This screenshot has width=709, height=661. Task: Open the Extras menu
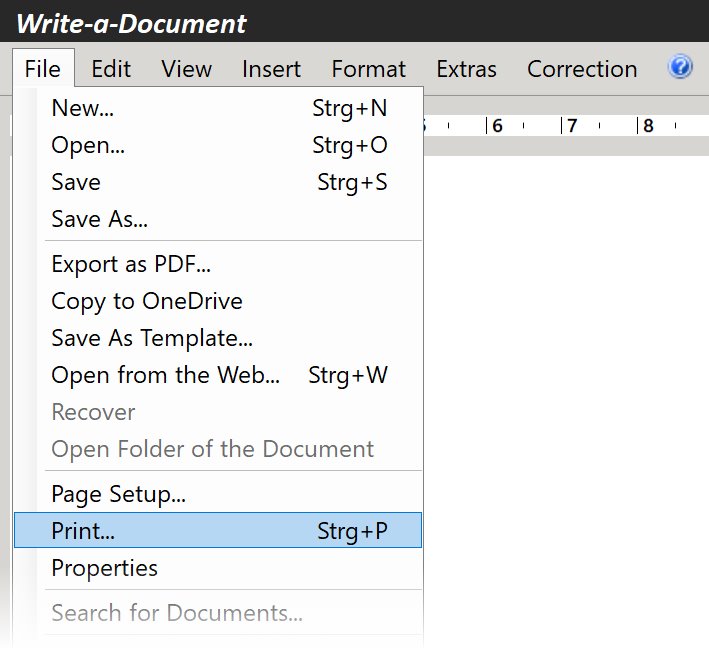pyautogui.click(x=466, y=69)
